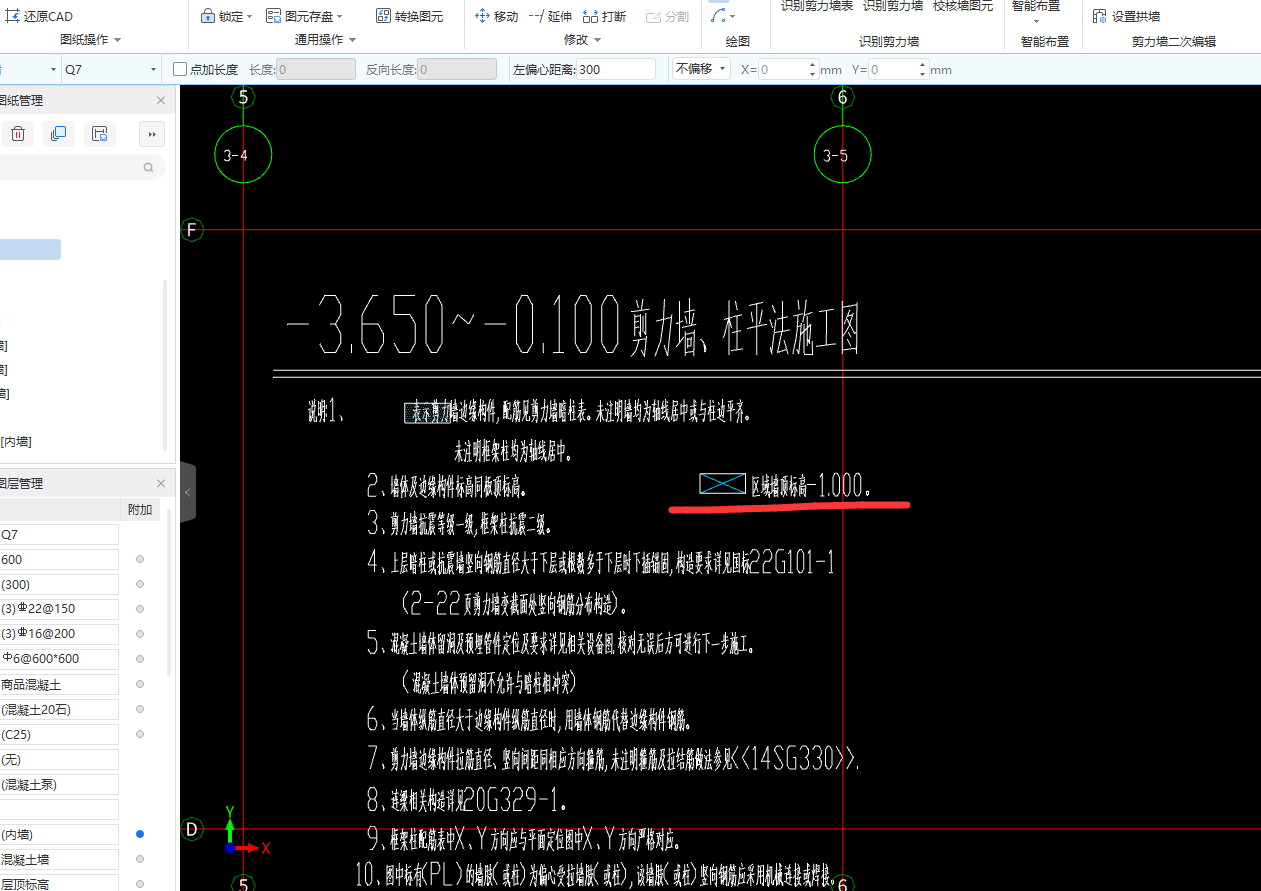
Task: Click the search magnifier in drawing panel
Action: [x=148, y=168]
